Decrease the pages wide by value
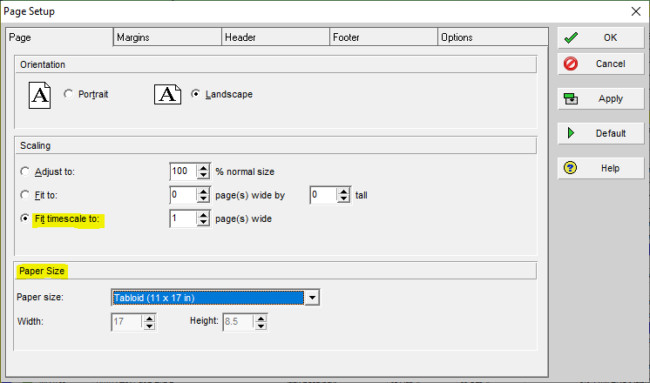This screenshot has height=383, width=650. click(204, 199)
